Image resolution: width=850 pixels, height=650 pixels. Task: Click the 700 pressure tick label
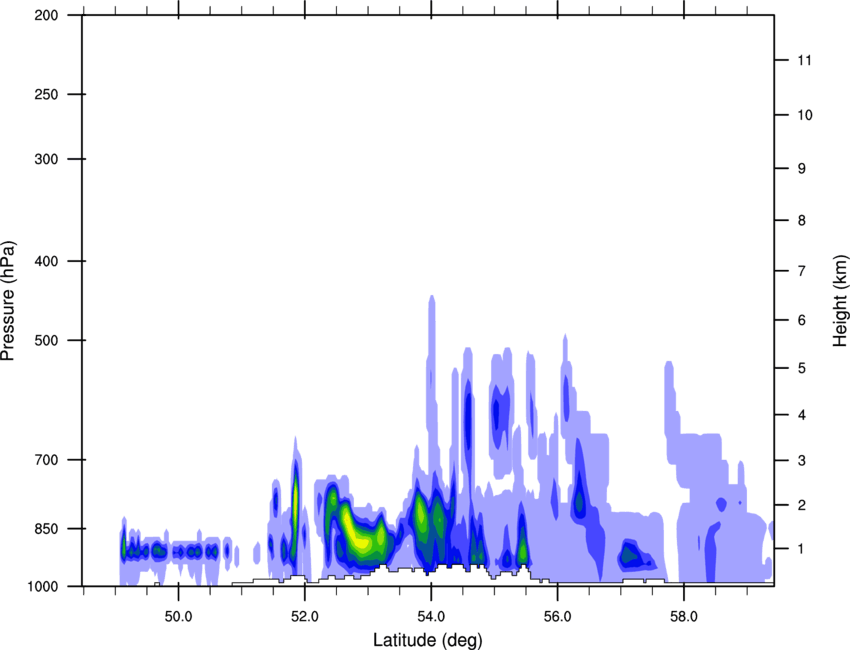click(46, 459)
